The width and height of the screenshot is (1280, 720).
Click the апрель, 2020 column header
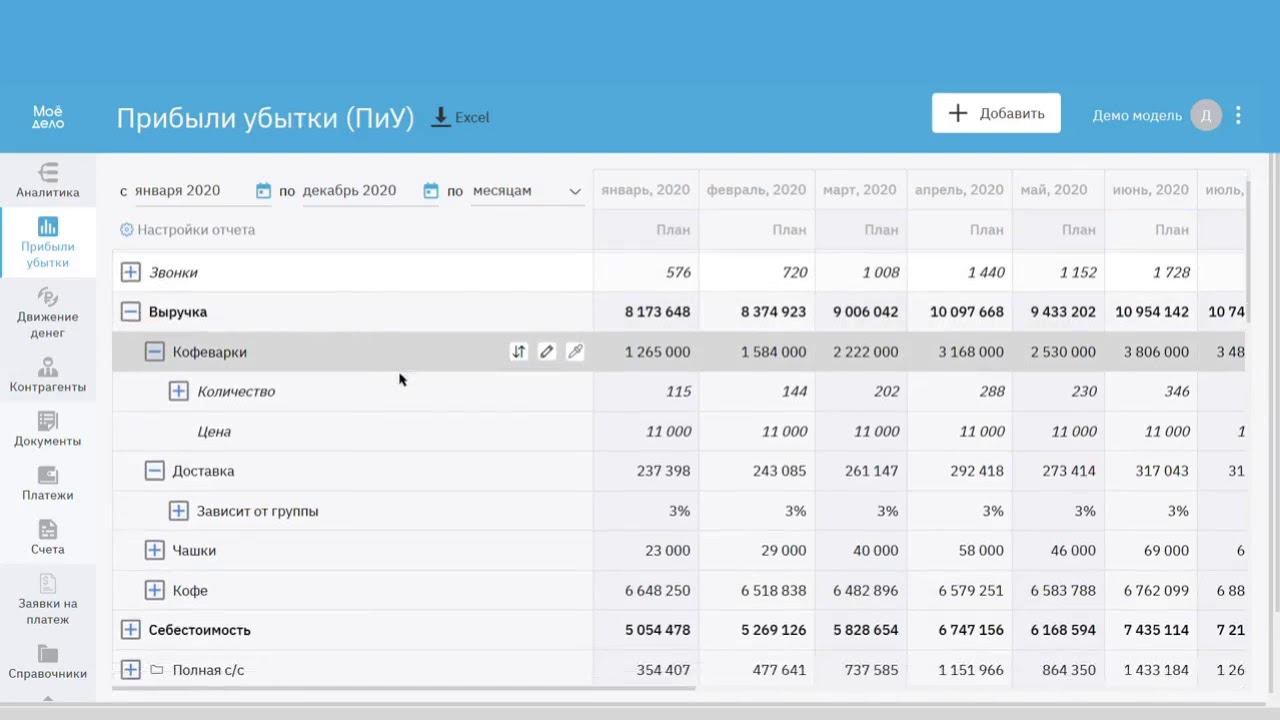pyautogui.click(x=958, y=190)
